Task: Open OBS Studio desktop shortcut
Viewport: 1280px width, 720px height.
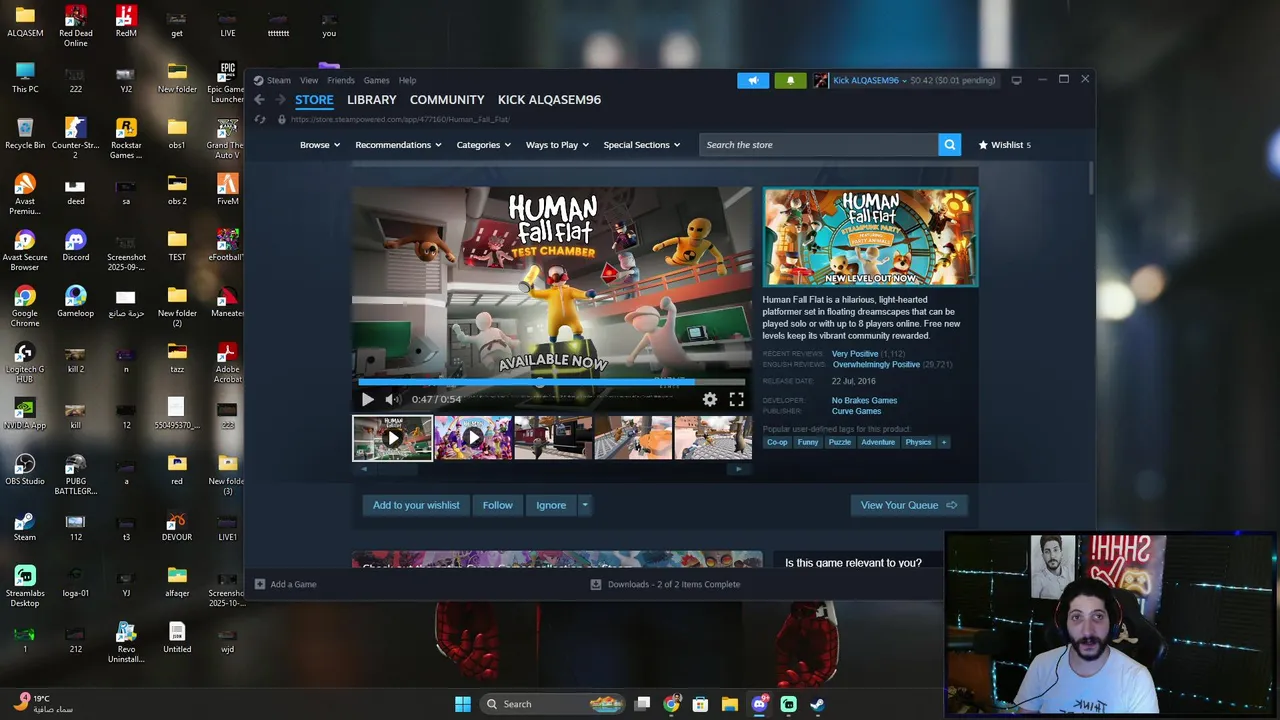Action: pos(25,470)
